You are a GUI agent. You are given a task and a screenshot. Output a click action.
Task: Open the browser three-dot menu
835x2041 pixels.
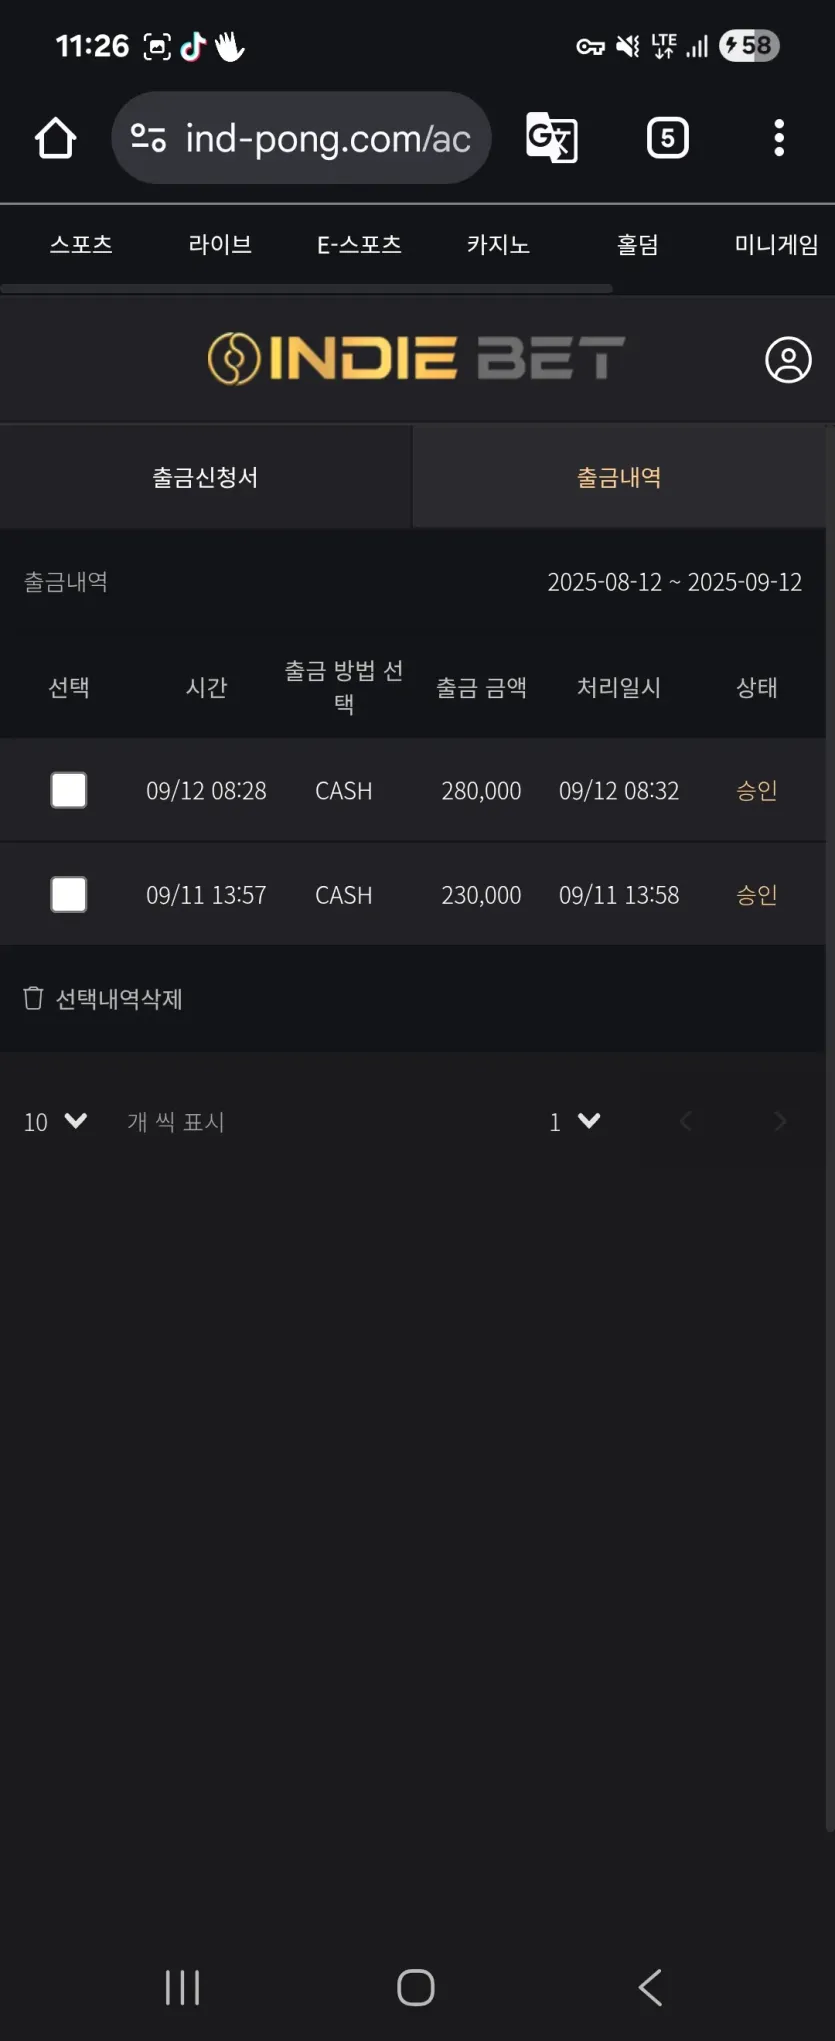[779, 138]
